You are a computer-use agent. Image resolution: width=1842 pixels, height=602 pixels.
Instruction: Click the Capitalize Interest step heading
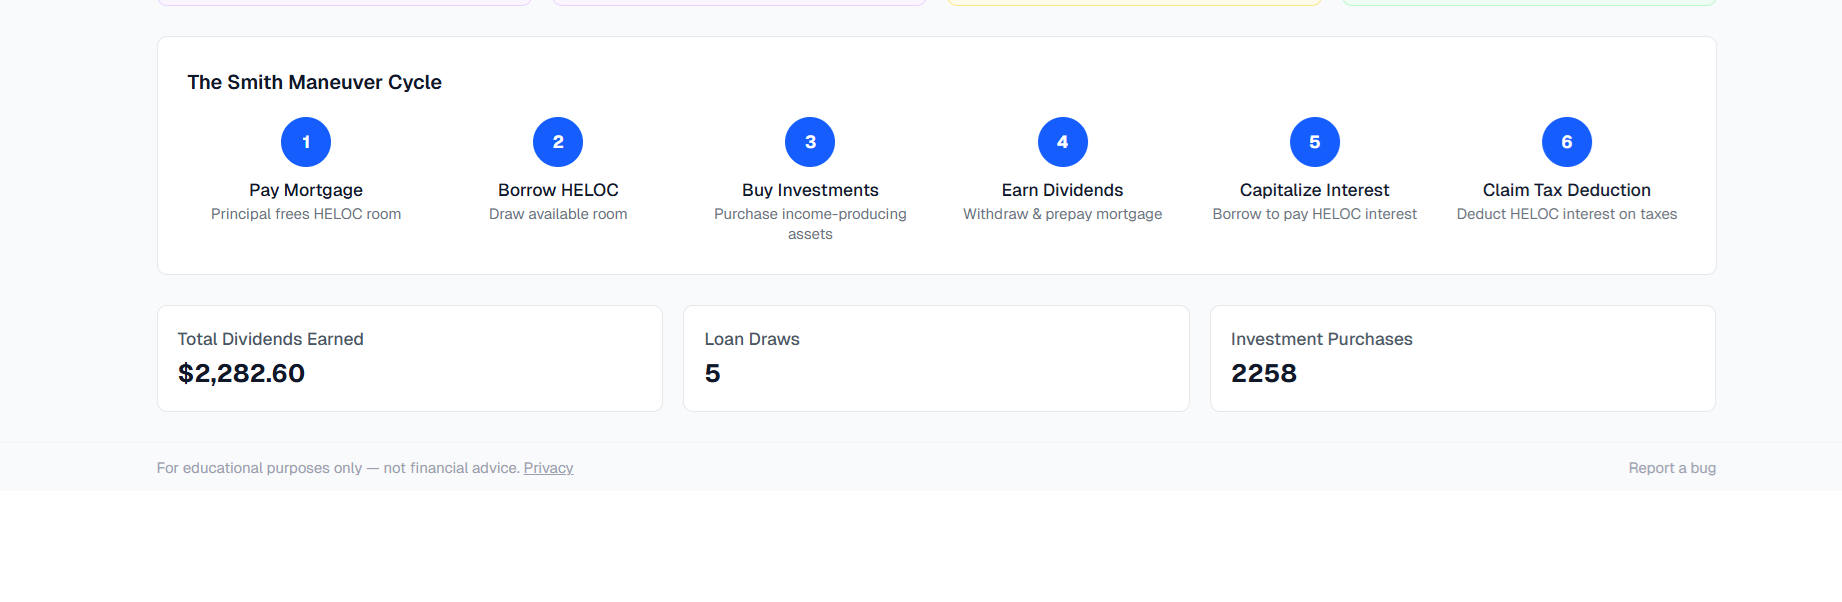pyautogui.click(x=1314, y=190)
